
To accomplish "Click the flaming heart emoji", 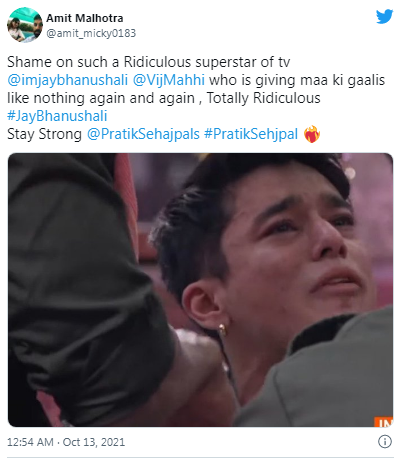I will click(x=312, y=134).
